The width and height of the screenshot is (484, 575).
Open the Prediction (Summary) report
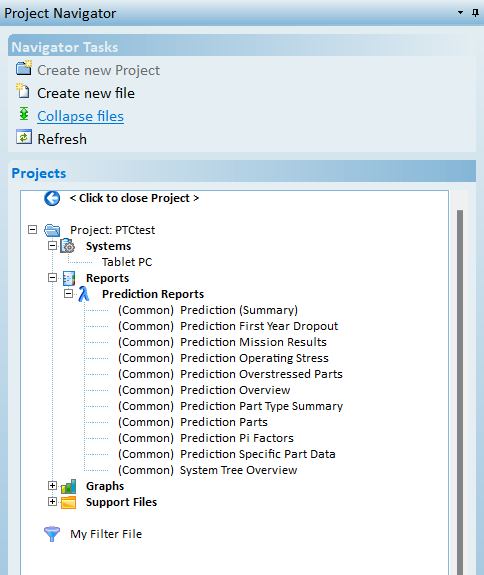coord(208,310)
